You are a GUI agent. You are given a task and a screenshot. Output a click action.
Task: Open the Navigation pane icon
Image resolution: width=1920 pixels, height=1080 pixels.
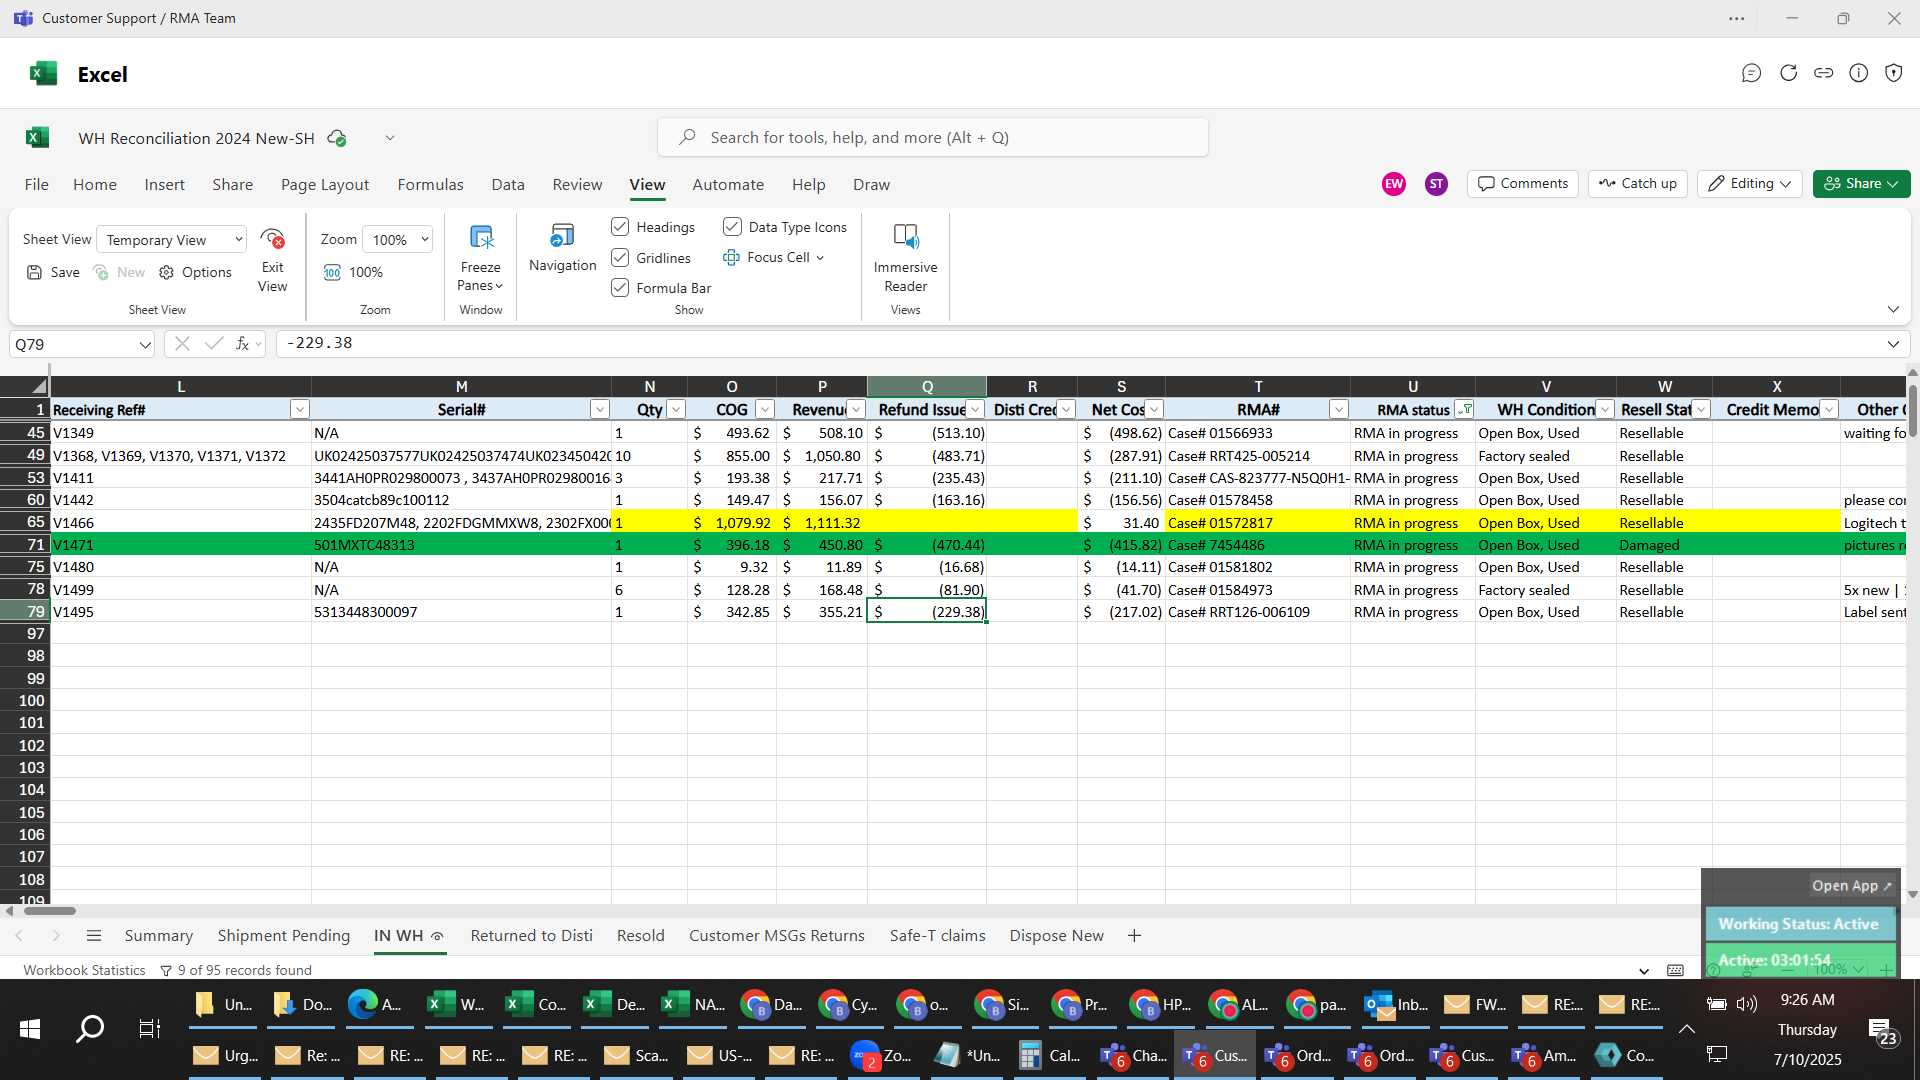tap(562, 236)
